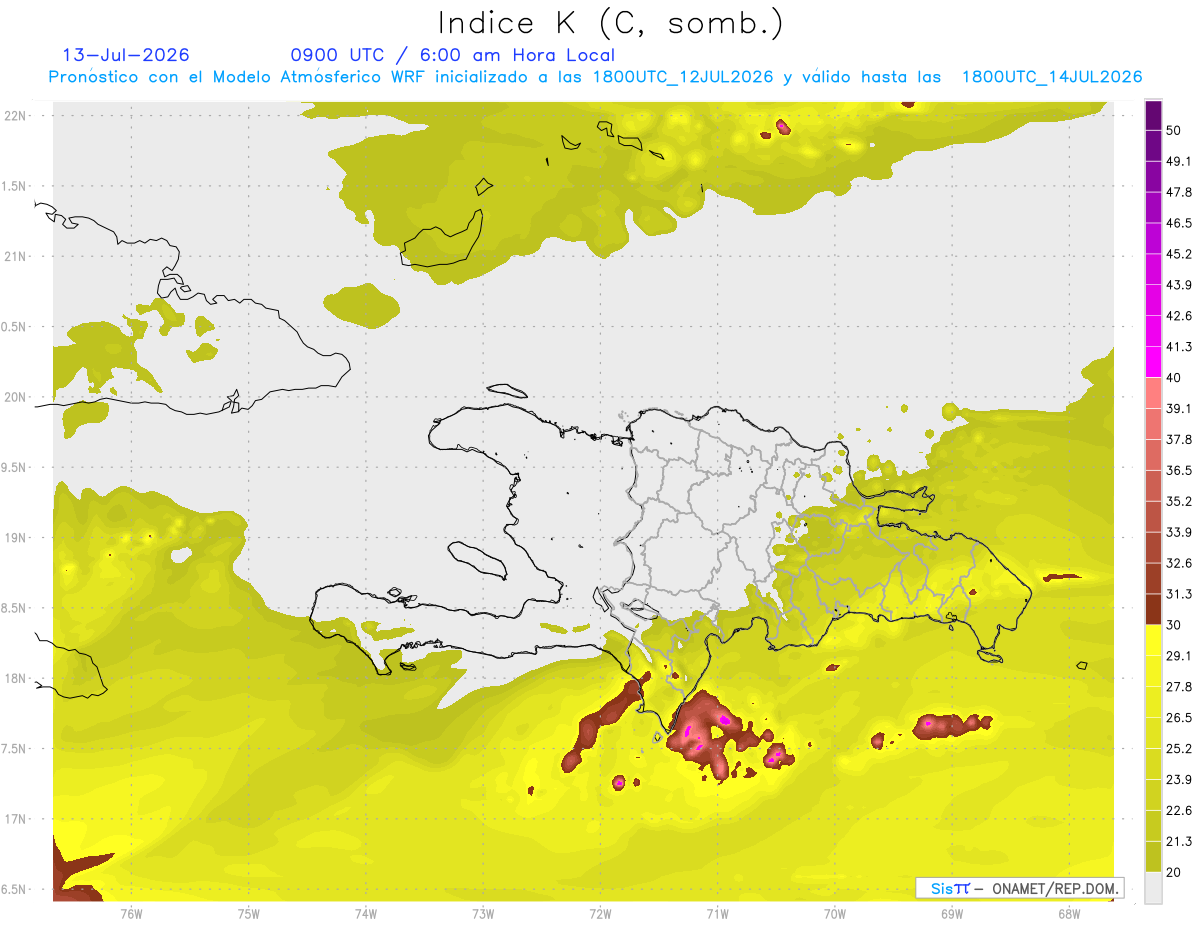Click colorbar label "22.6"
The height and width of the screenshot is (927, 1200).
(x=1179, y=811)
